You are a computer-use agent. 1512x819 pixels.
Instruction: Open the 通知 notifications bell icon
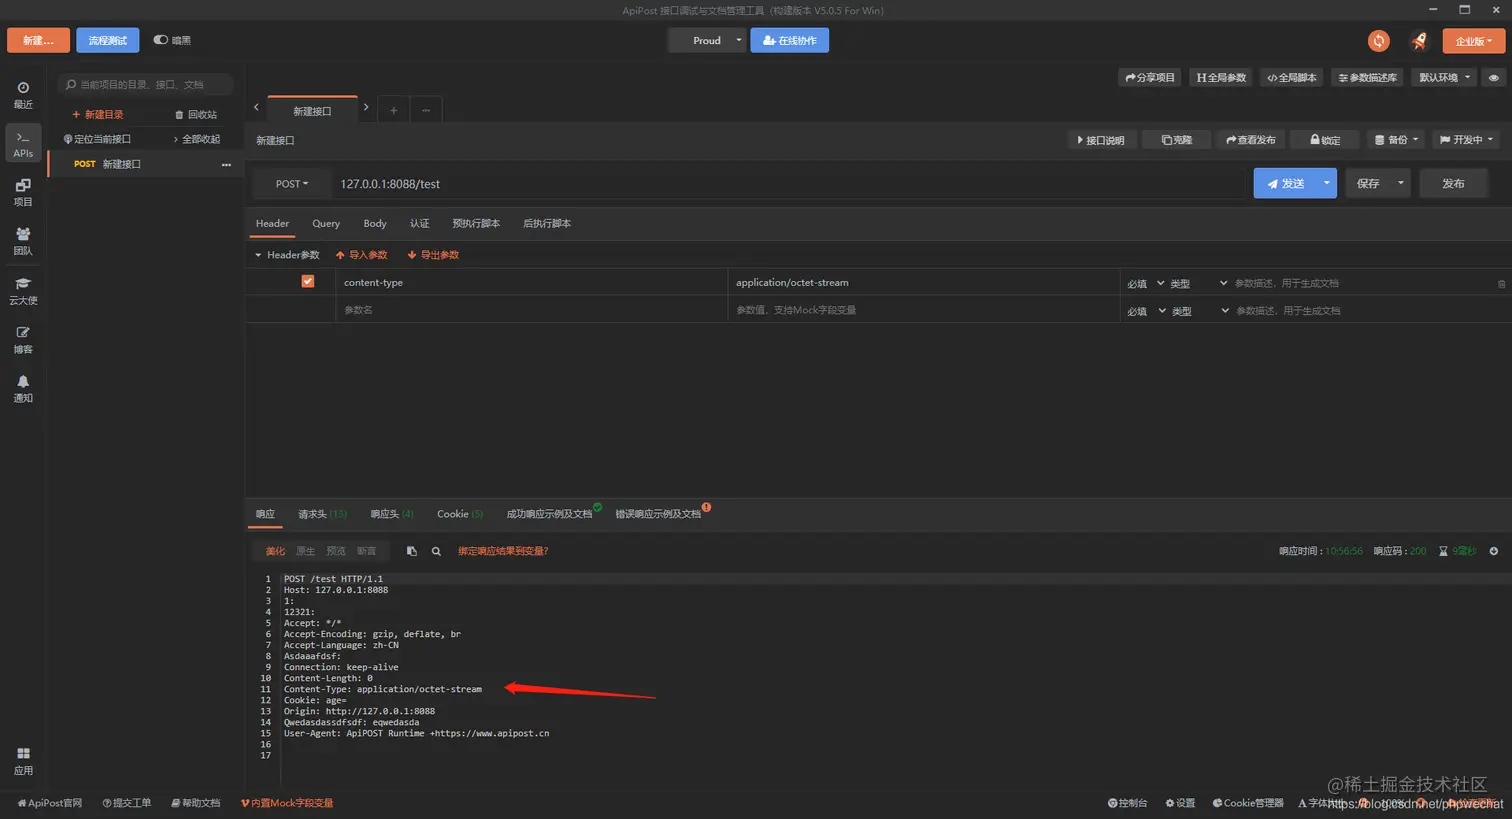(x=23, y=389)
